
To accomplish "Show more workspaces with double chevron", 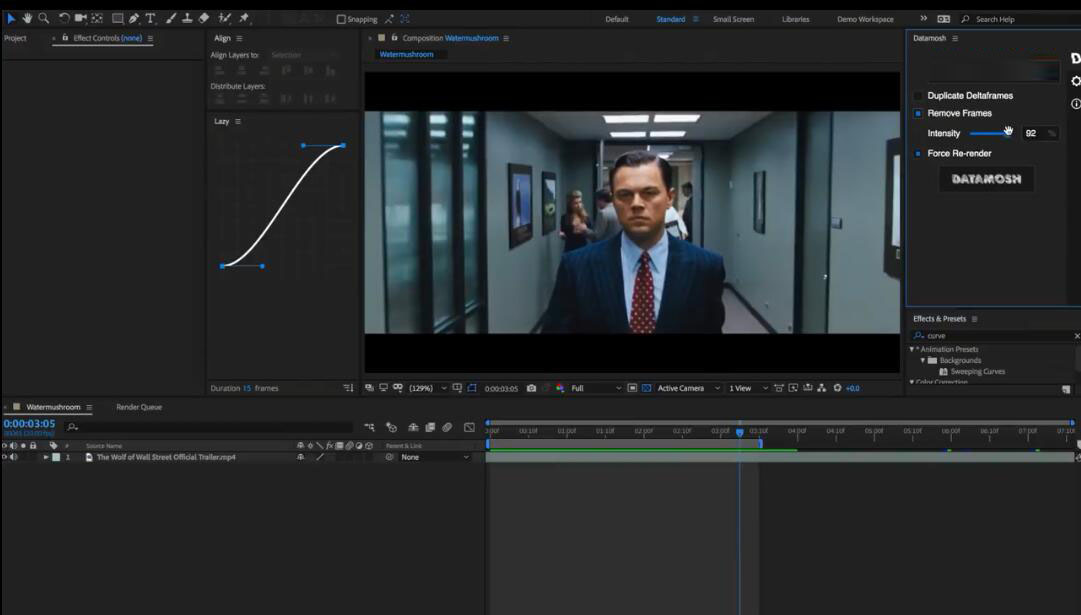I will [x=924, y=19].
